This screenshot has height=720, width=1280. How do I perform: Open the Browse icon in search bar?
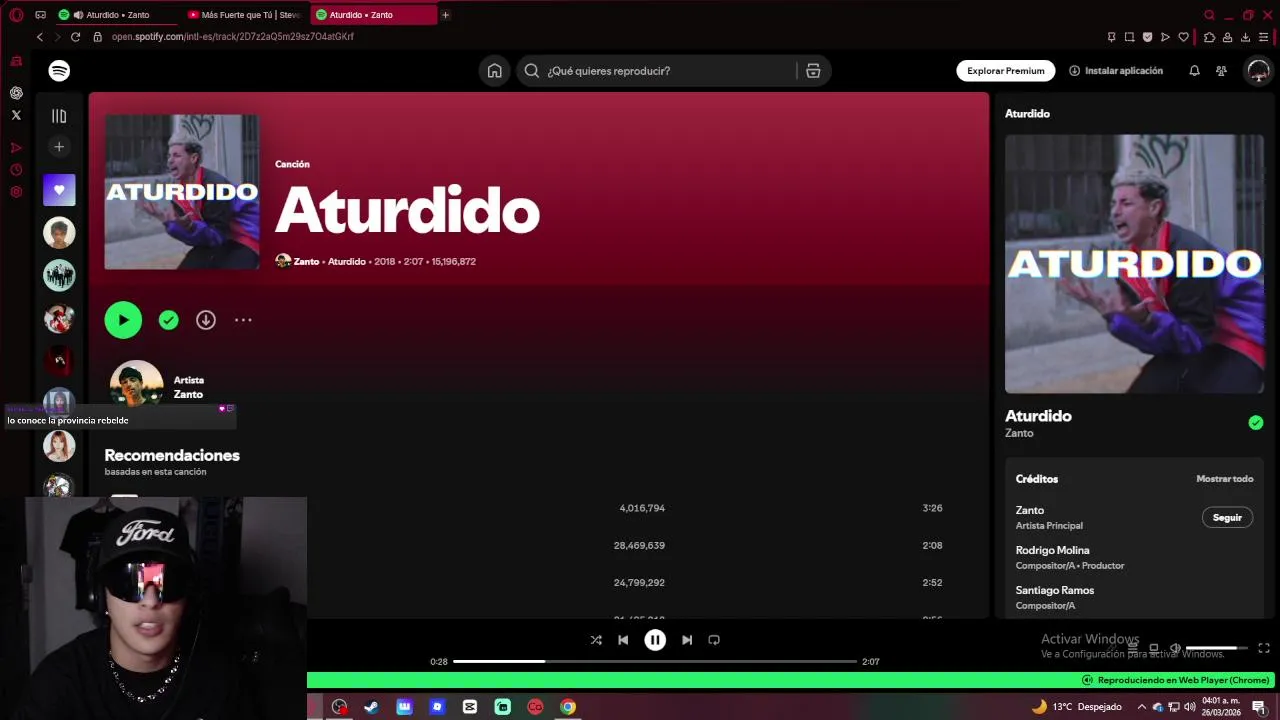[813, 71]
